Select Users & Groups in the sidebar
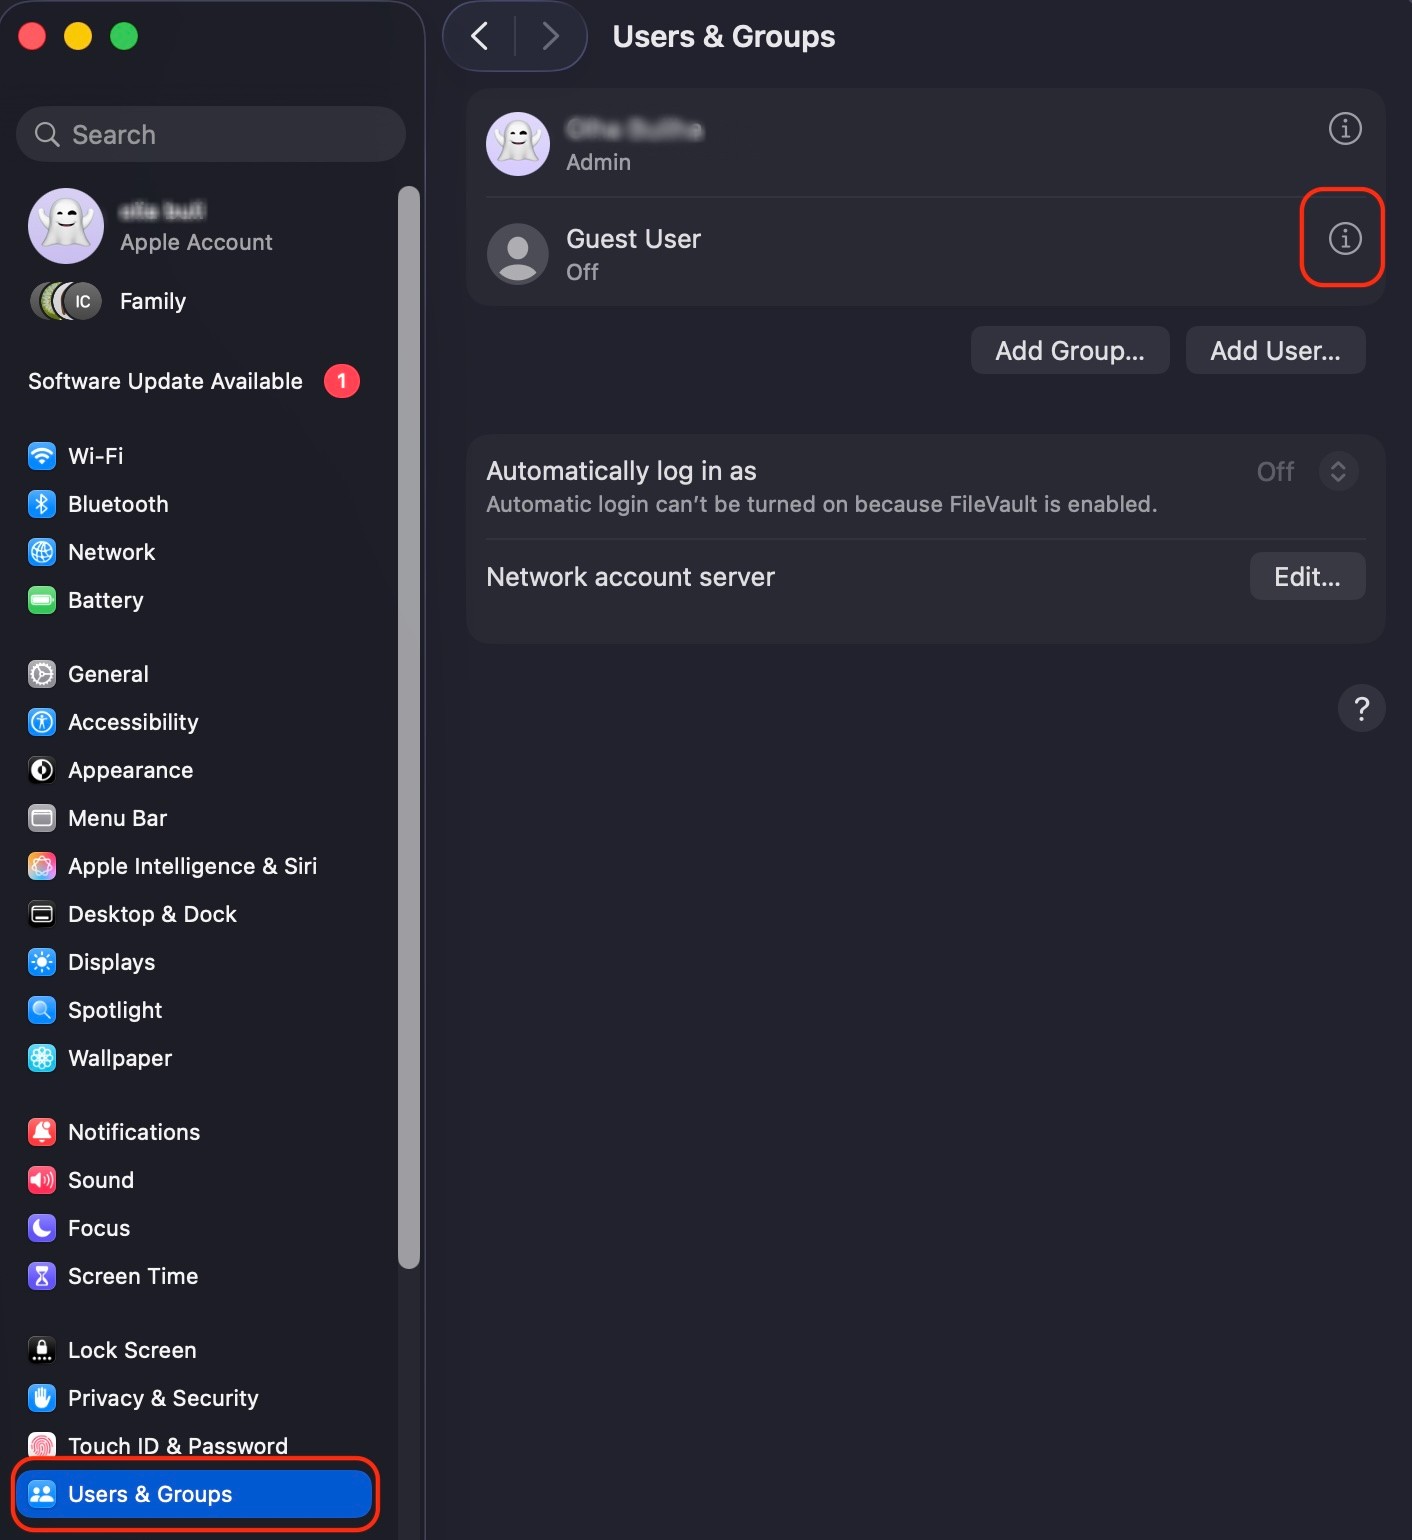Image resolution: width=1412 pixels, height=1540 pixels. coord(150,1494)
